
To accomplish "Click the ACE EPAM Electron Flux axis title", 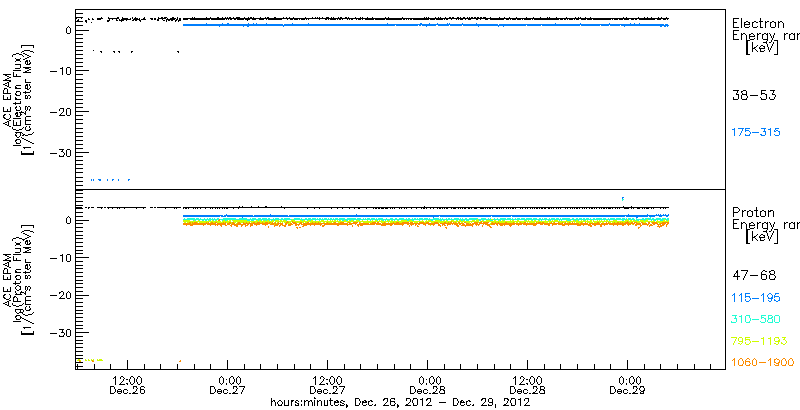I will tap(18, 99).
